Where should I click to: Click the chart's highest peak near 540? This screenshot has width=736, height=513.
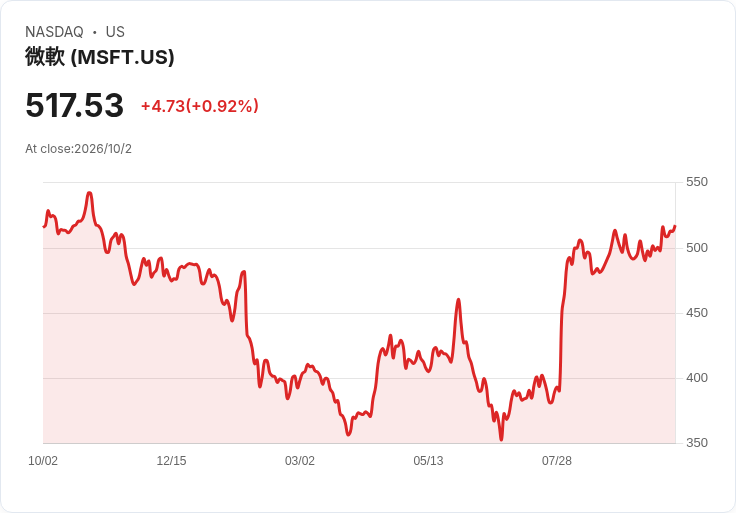89,193
